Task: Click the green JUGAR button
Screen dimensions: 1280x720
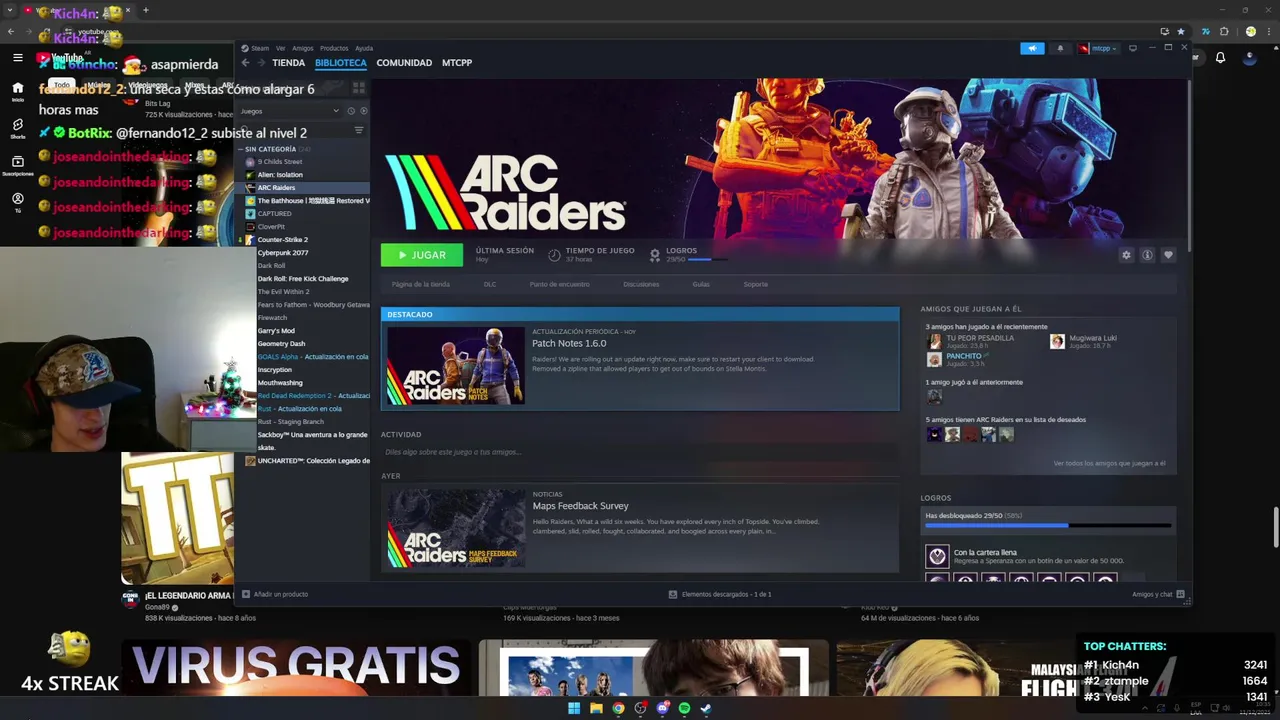Action: point(422,255)
